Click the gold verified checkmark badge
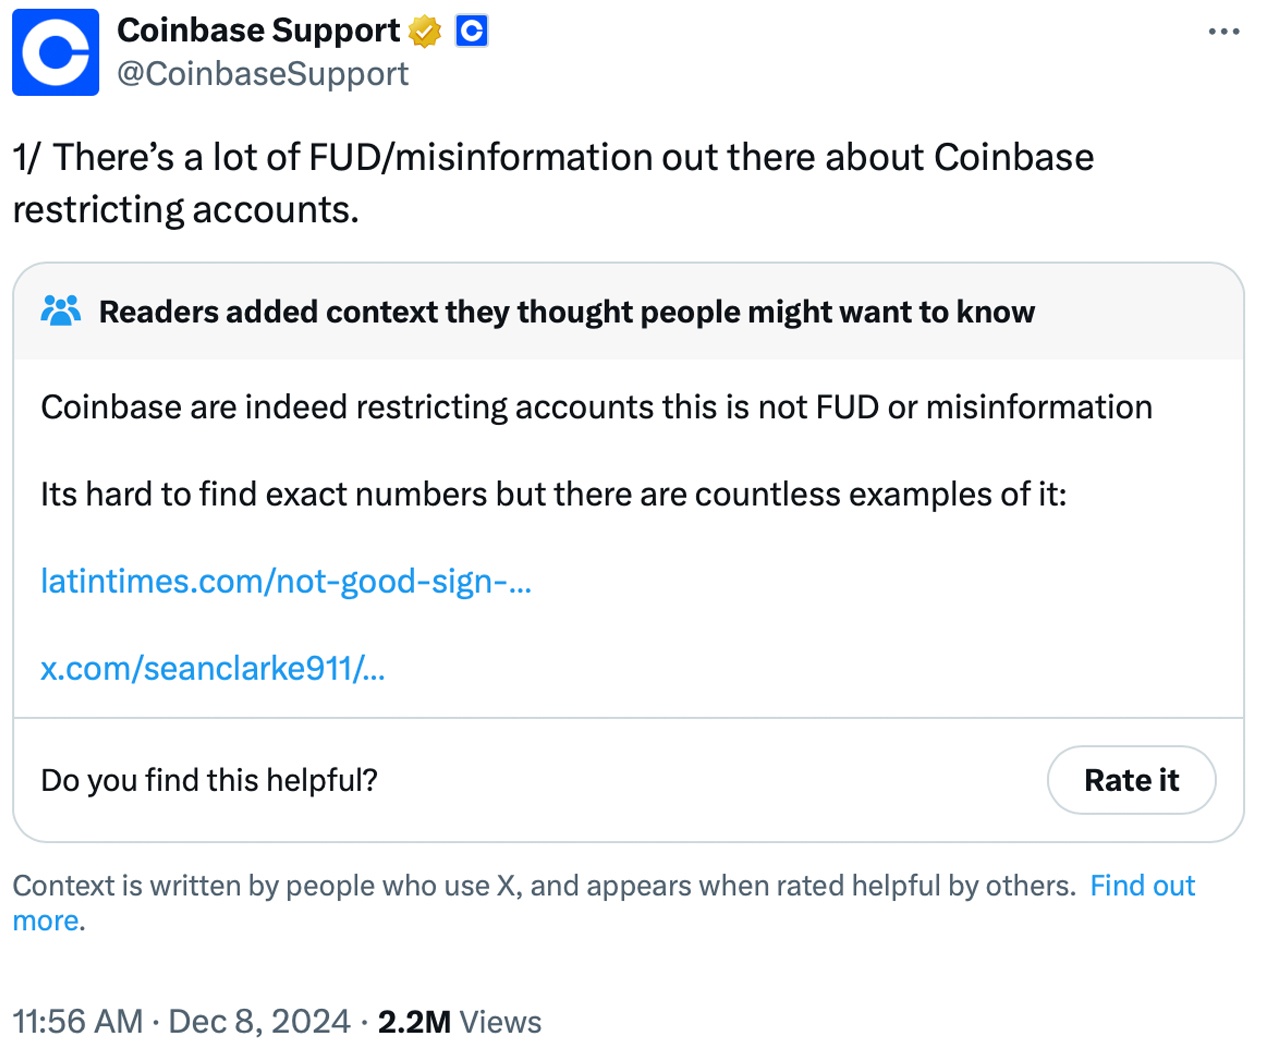This screenshot has height=1050, width=1280. coord(426,30)
